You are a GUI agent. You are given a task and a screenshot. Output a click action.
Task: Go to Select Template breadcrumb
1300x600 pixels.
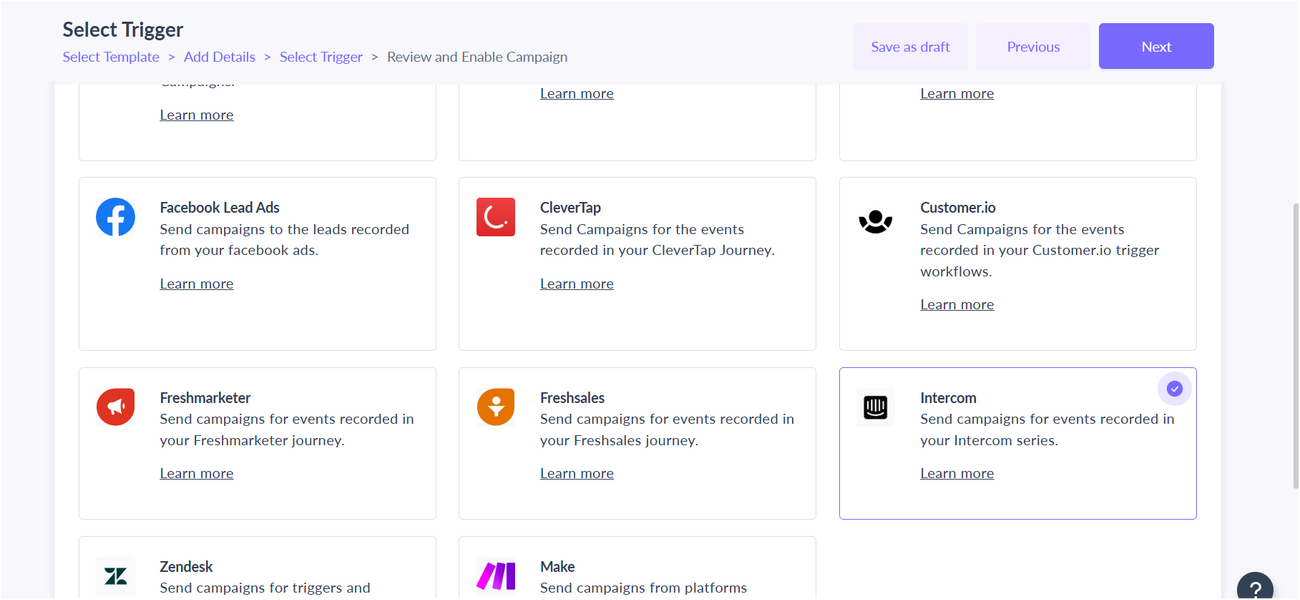[111, 57]
